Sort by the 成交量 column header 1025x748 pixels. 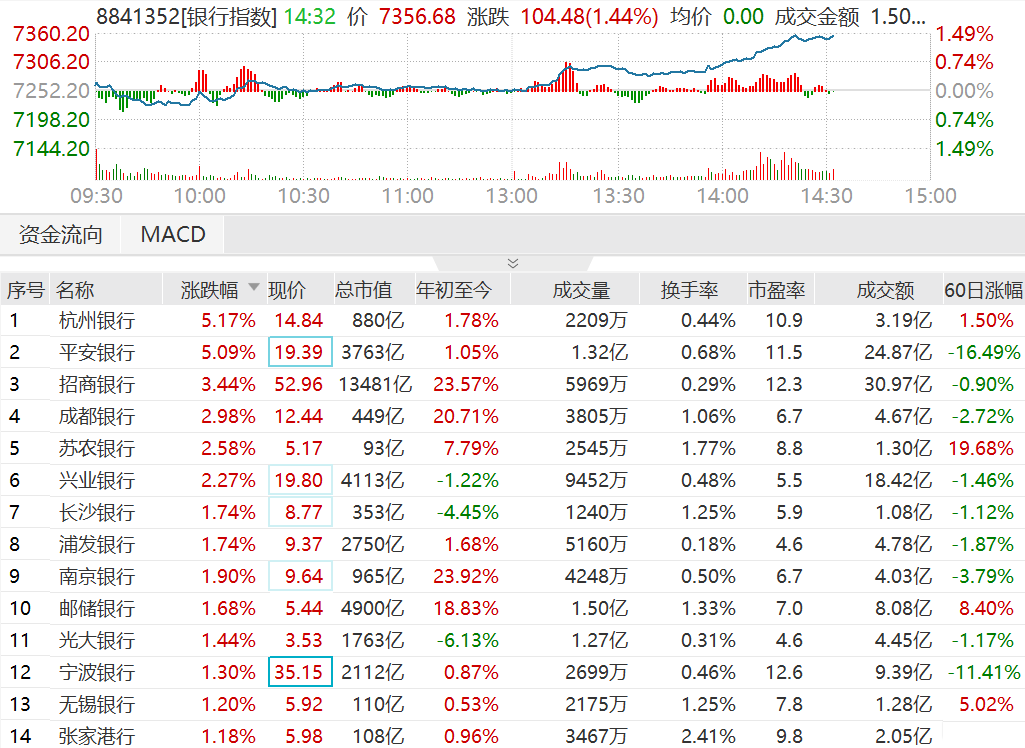(x=581, y=290)
